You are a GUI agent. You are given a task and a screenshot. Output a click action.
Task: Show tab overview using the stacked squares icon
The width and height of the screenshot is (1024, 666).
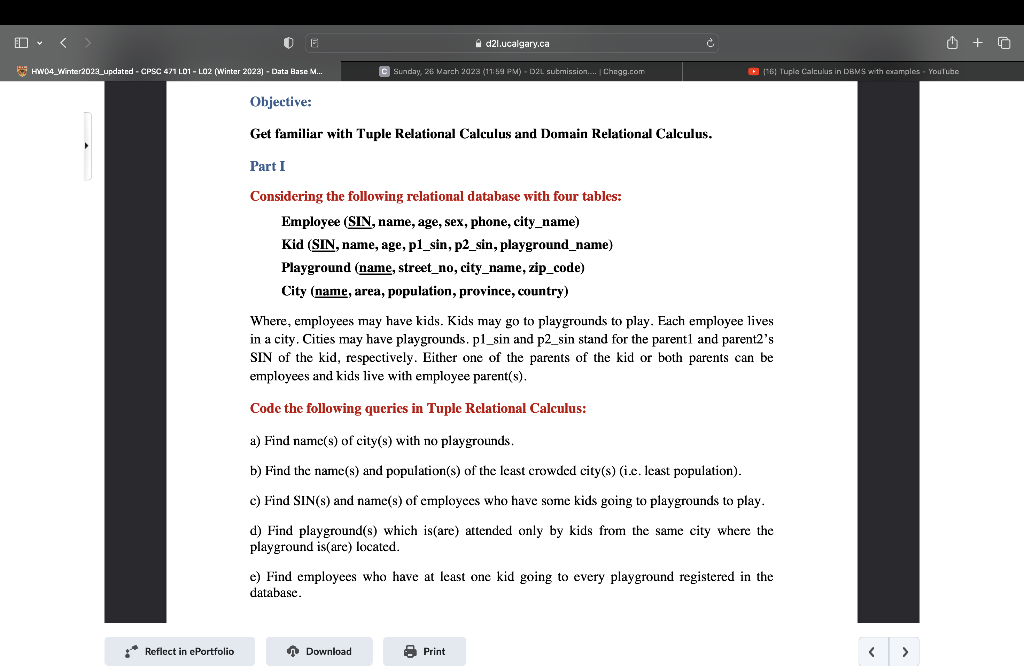click(x=1003, y=43)
